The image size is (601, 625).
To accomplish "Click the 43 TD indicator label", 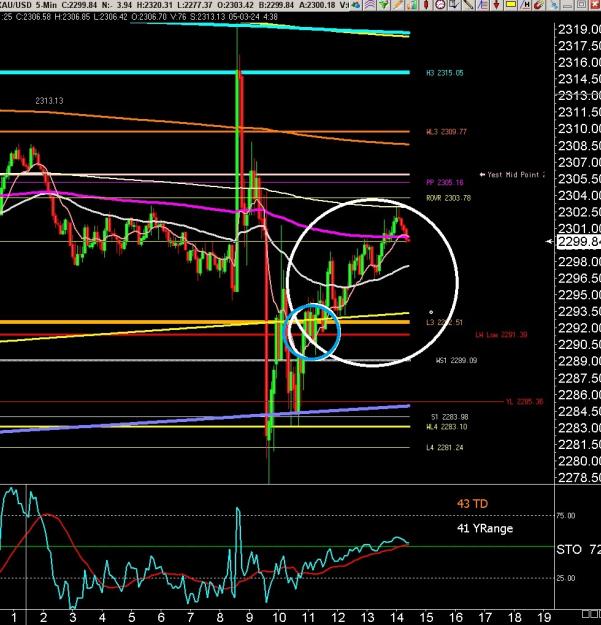I will (x=472, y=504).
